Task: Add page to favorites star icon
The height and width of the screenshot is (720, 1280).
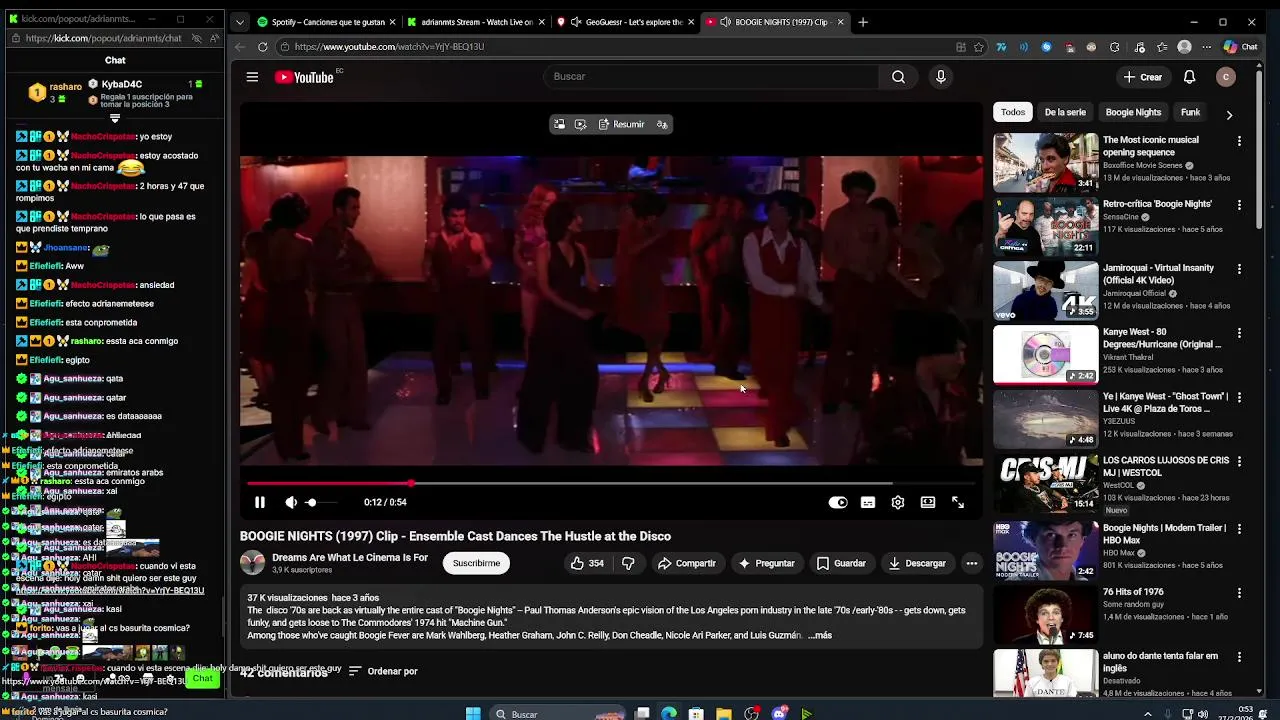Action: [x=979, y=47]
